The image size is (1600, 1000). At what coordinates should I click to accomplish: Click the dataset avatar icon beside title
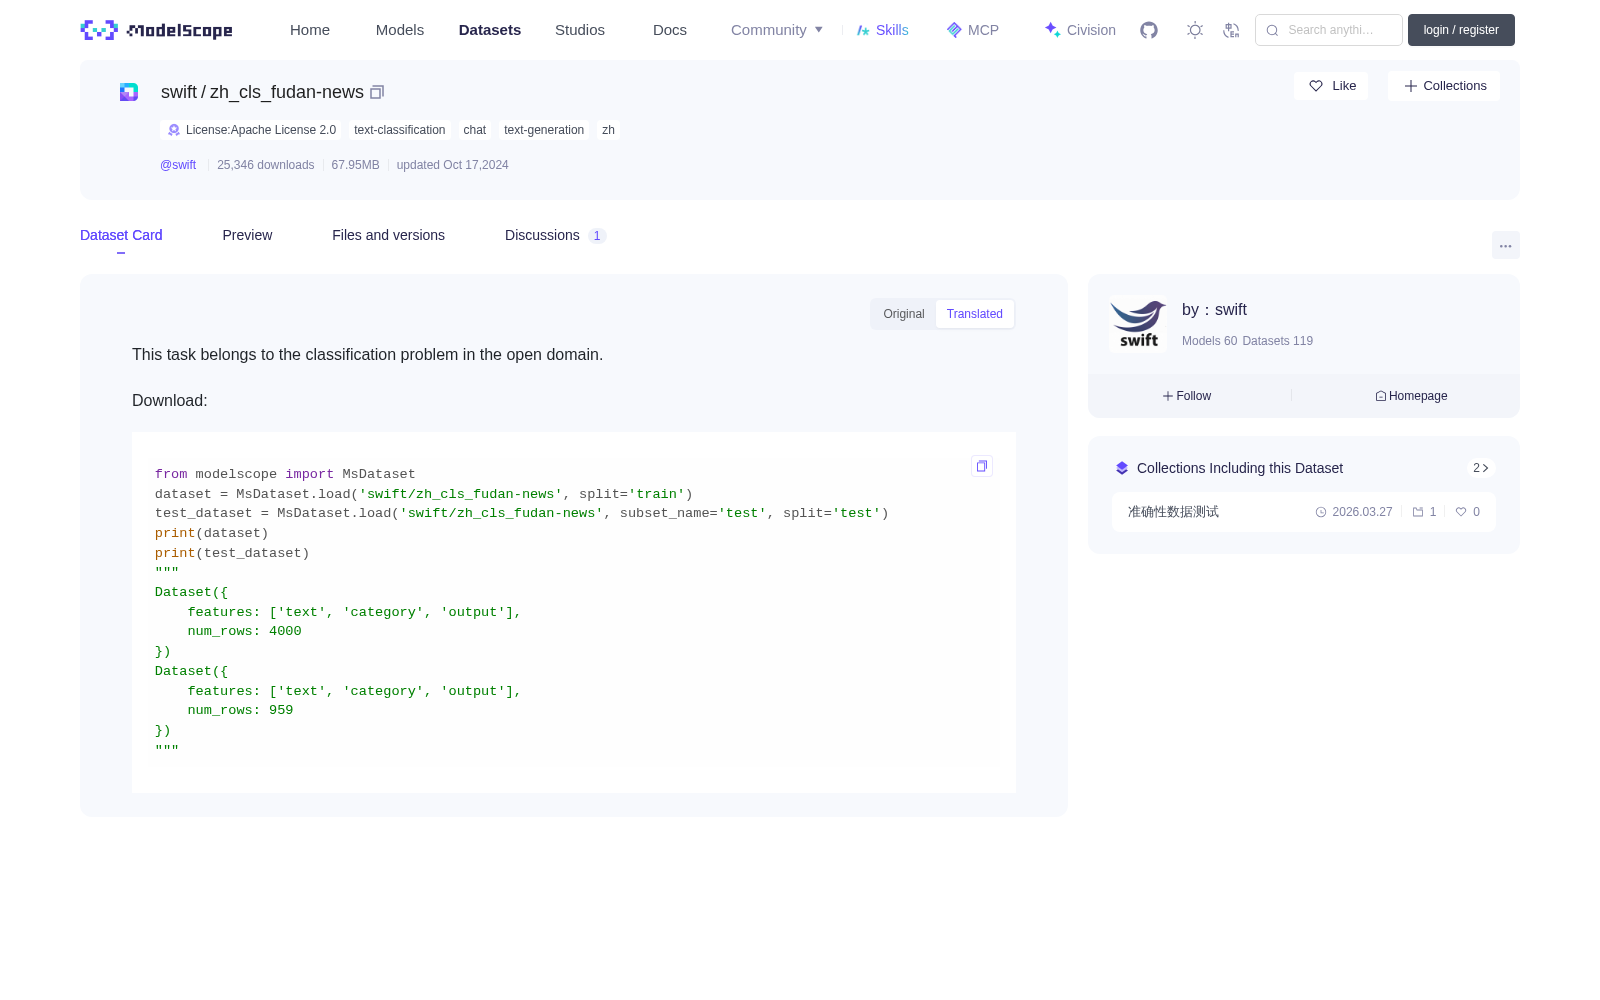[x=129, y=92]
